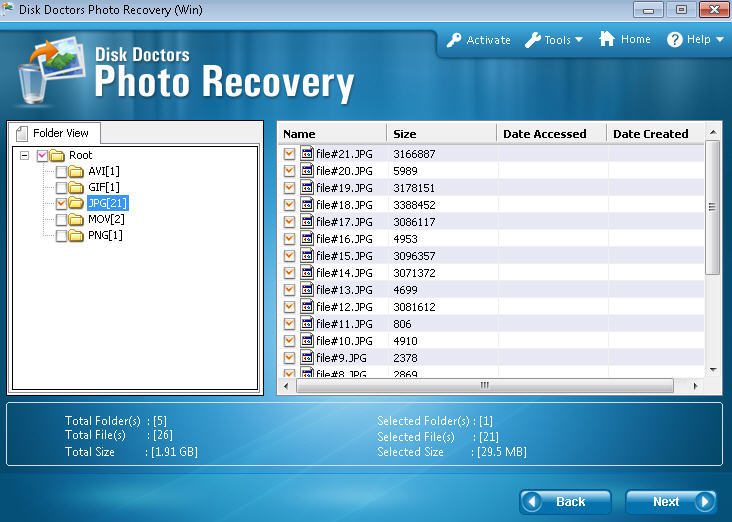Click the image icon of file#17.JPG
The image size is (732, 522).
pyautogui.click(x=307, y=221)
